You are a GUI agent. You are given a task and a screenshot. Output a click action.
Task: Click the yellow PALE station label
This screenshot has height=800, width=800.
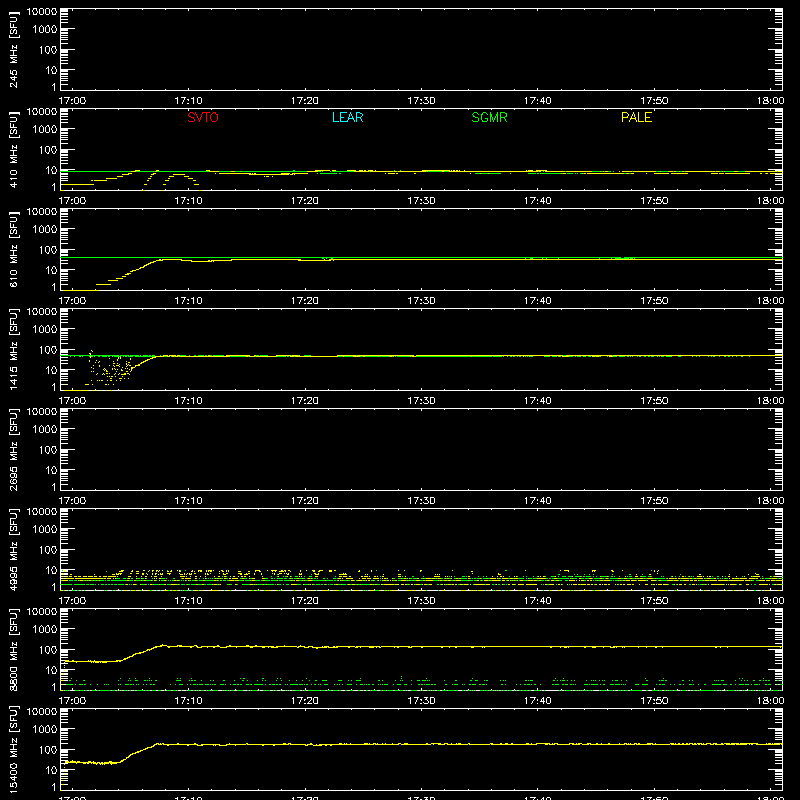point(636,117)
